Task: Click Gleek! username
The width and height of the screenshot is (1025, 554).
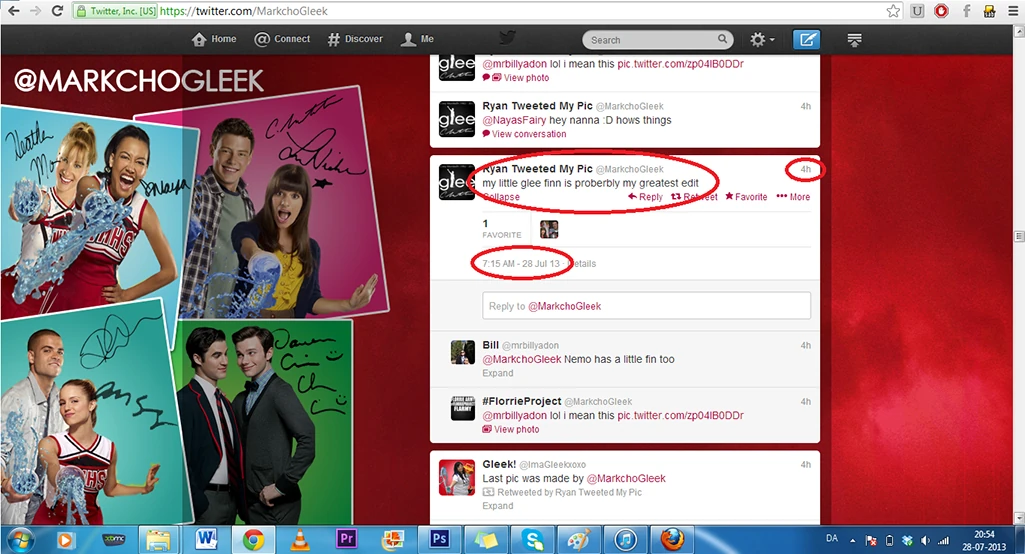Action: coord(499,464)
